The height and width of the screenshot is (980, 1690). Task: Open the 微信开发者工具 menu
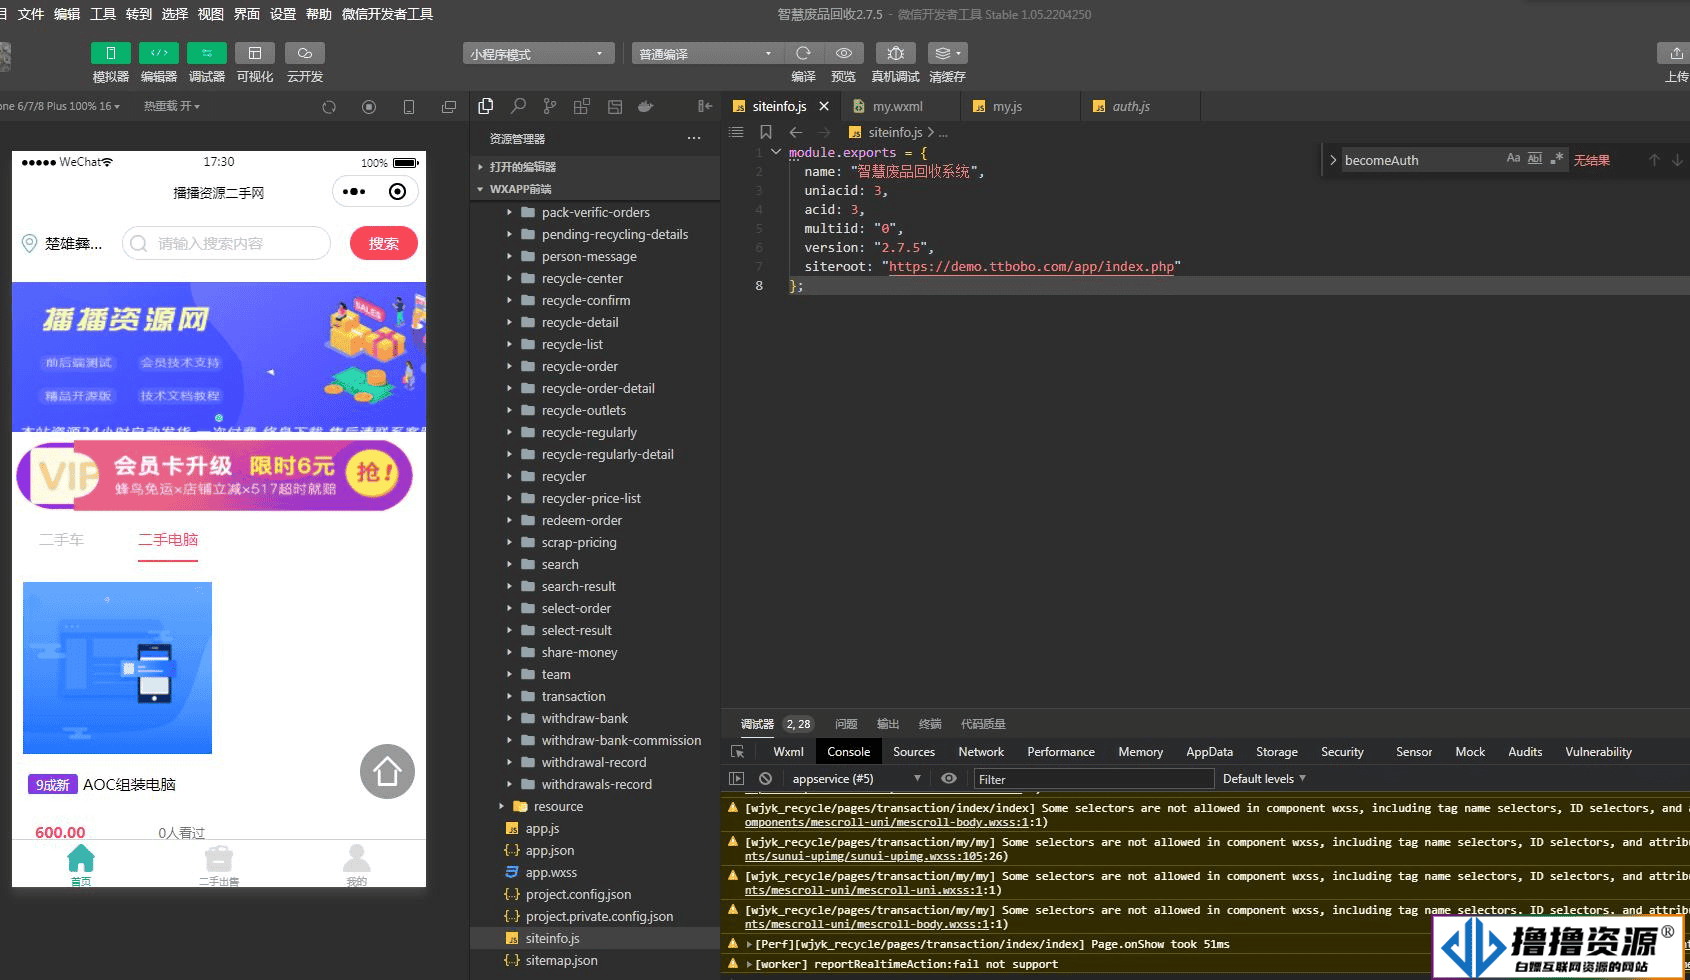387,14
